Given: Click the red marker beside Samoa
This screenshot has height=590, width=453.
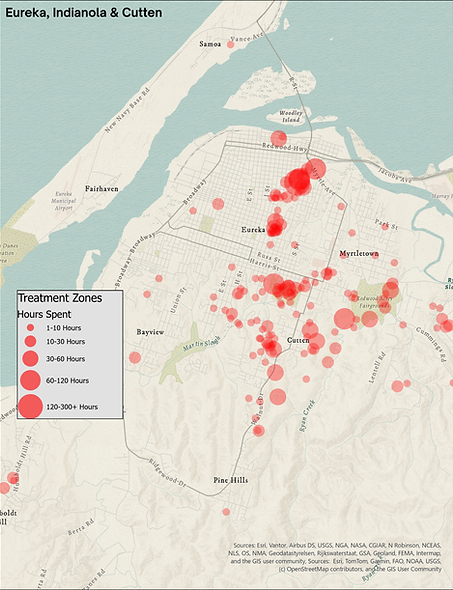Looking at the screenshot, I should [x=231, y=45].
